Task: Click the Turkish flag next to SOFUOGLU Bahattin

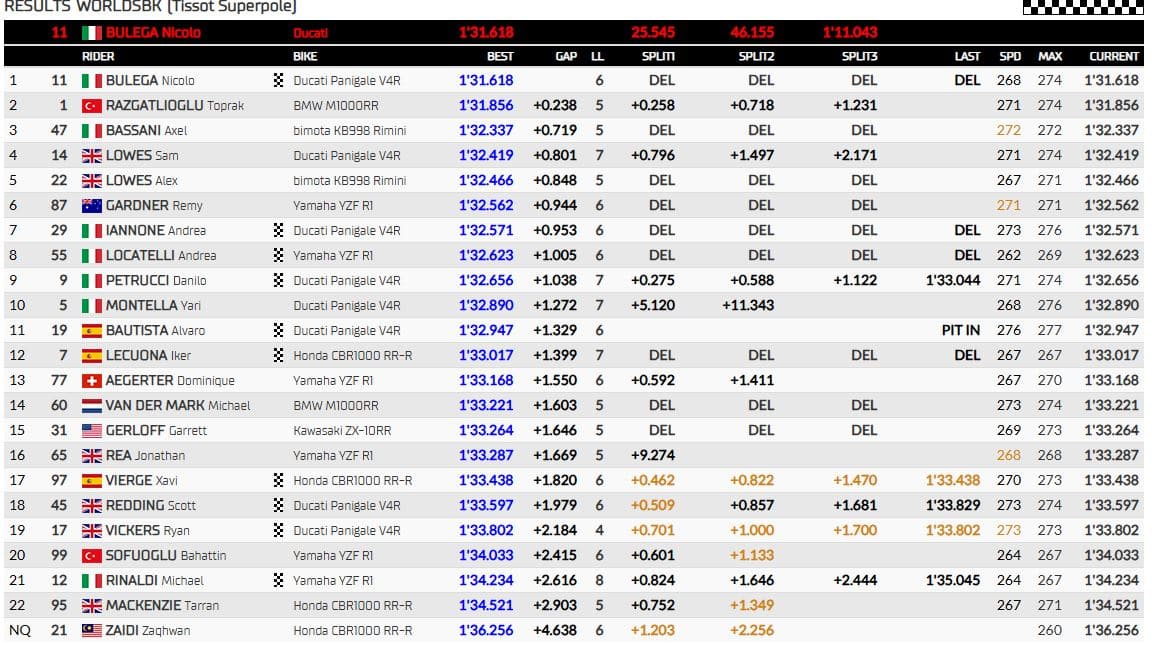Action: pyautogui.click(x=91, y=556)
